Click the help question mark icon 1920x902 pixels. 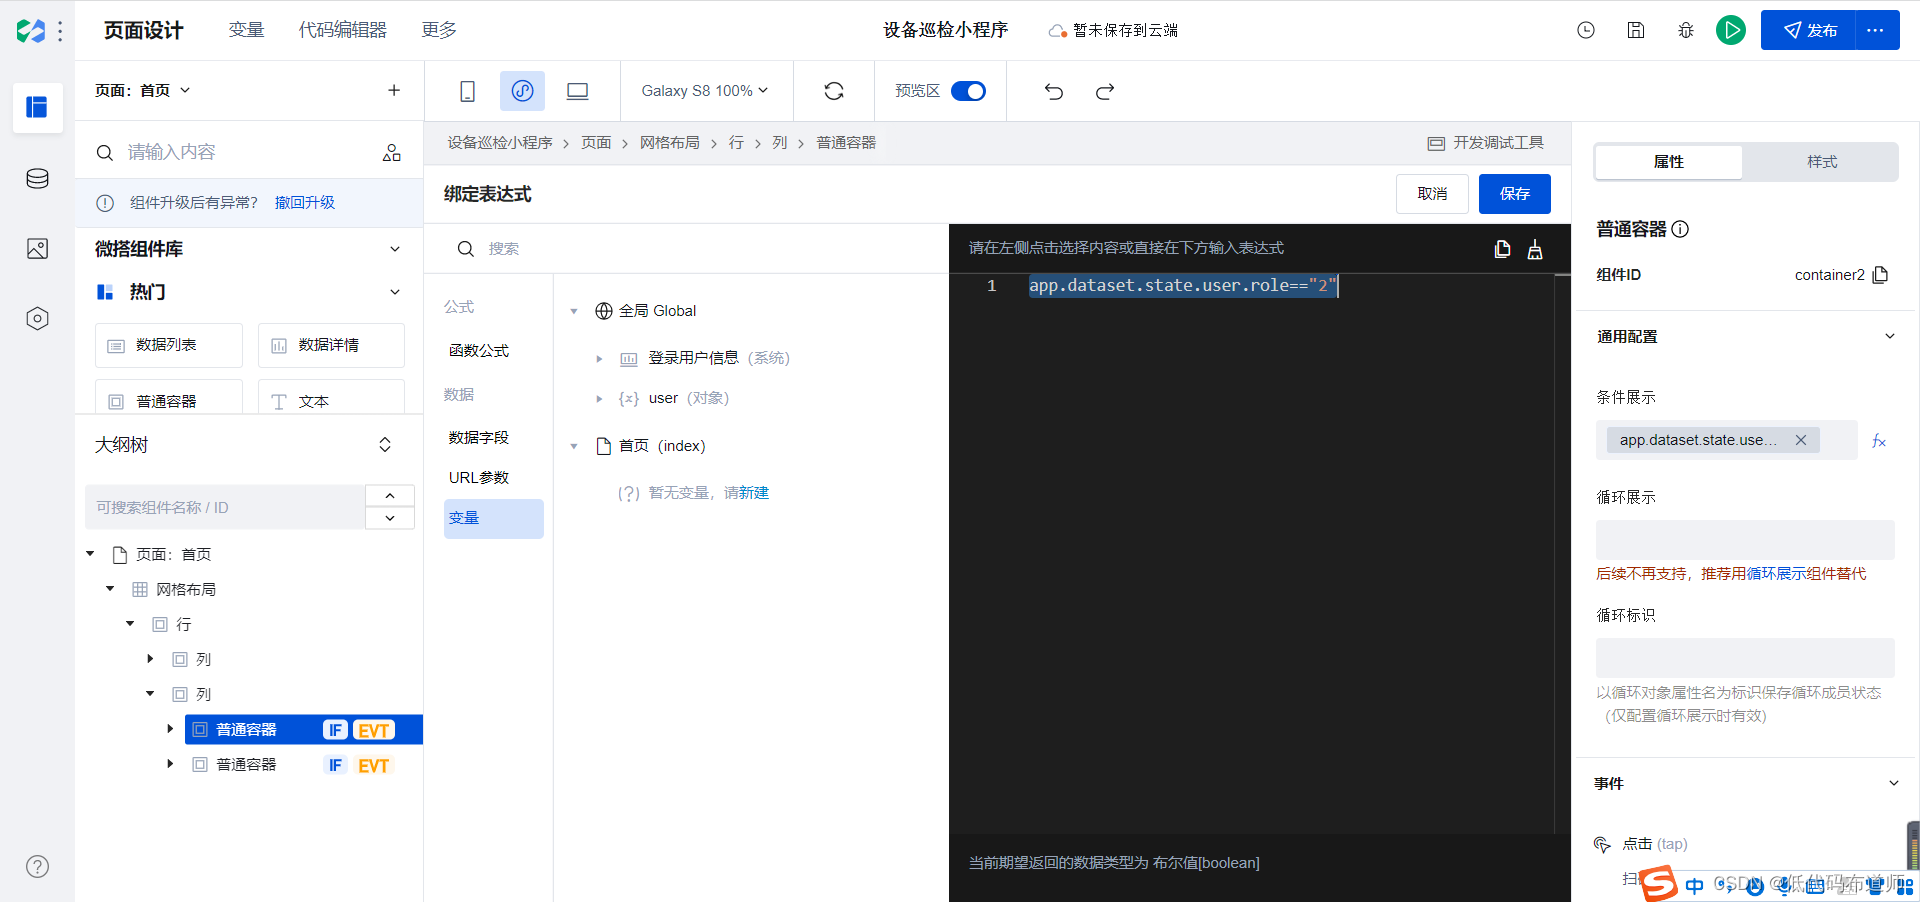tap(38, 866)
